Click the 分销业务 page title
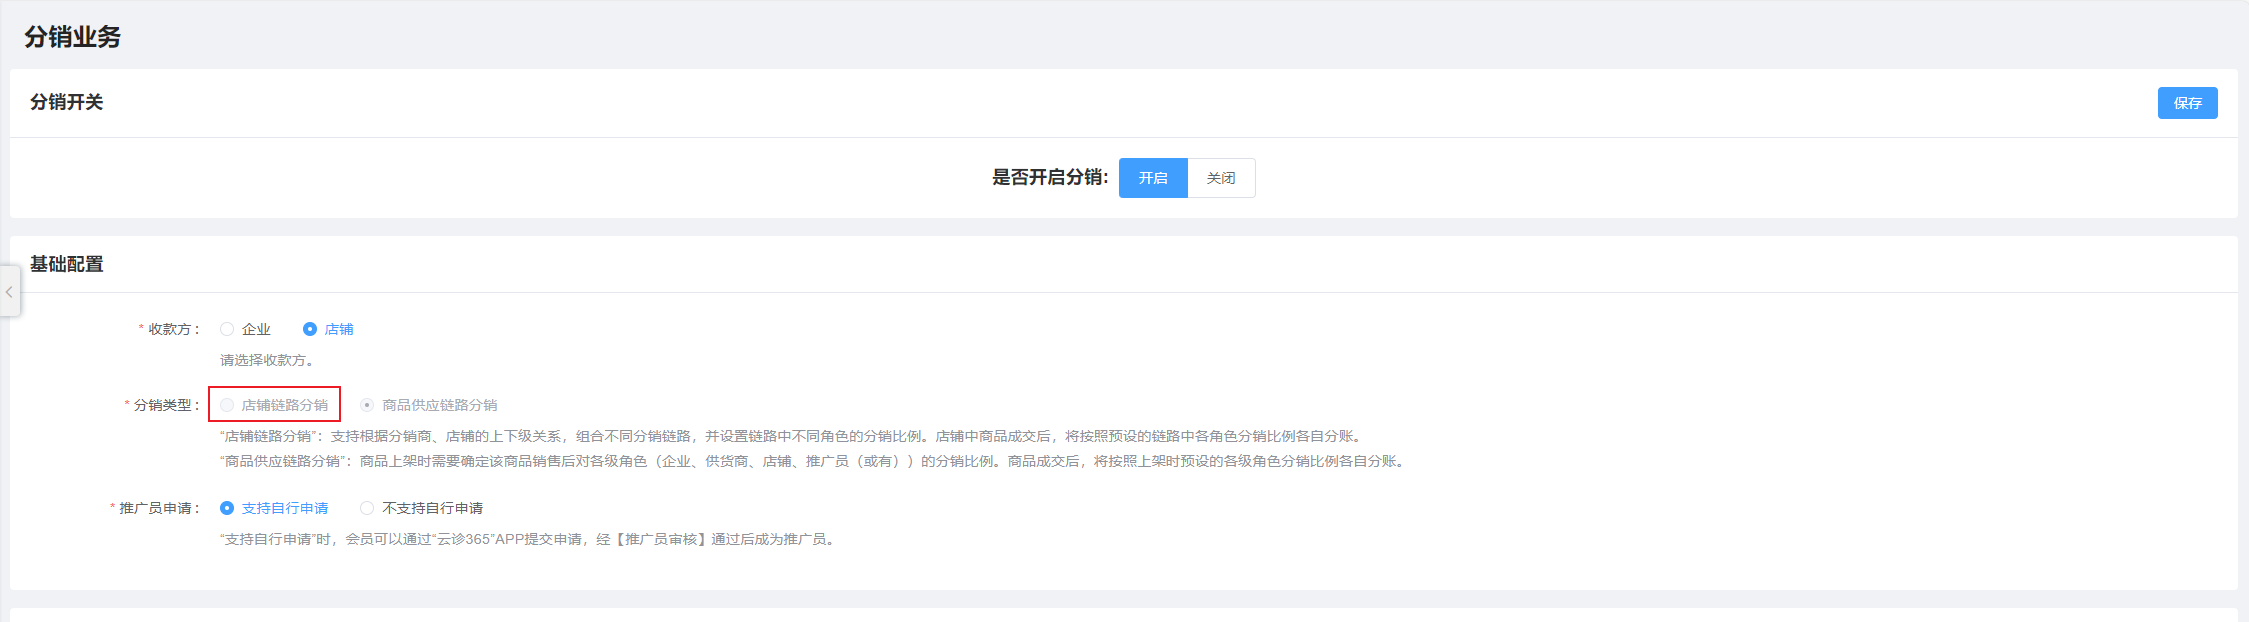 tap(72, 37)
